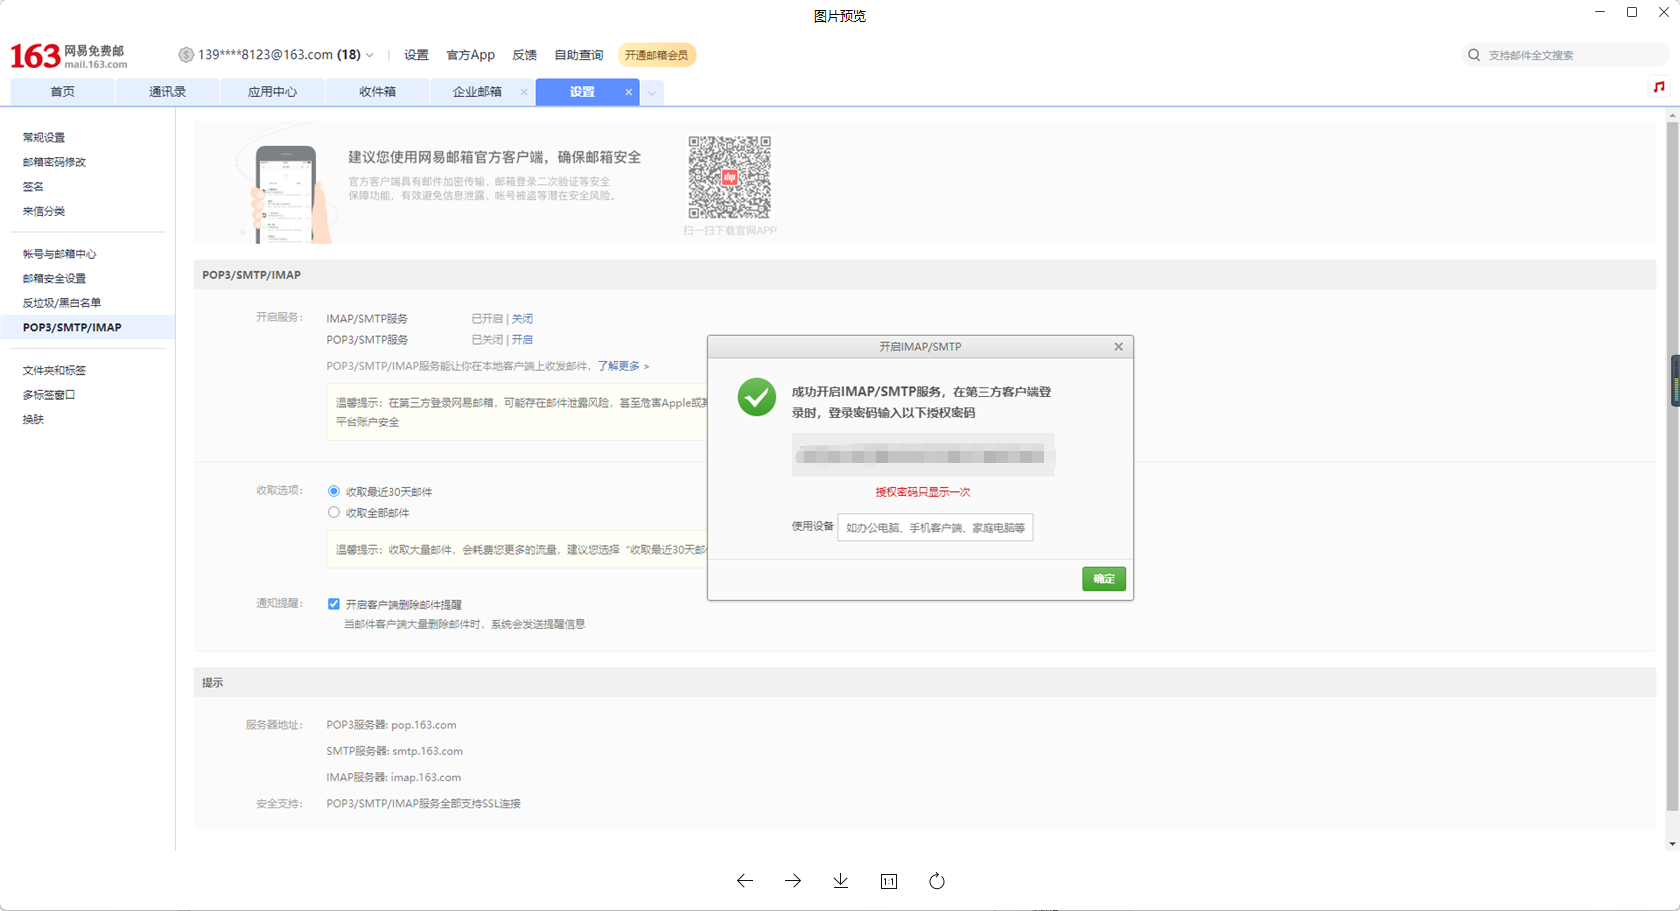Open 帐号与邮箱中心 in the sidebar
Viewport: 1680px width, 911px height.
[x=59, y=254]
